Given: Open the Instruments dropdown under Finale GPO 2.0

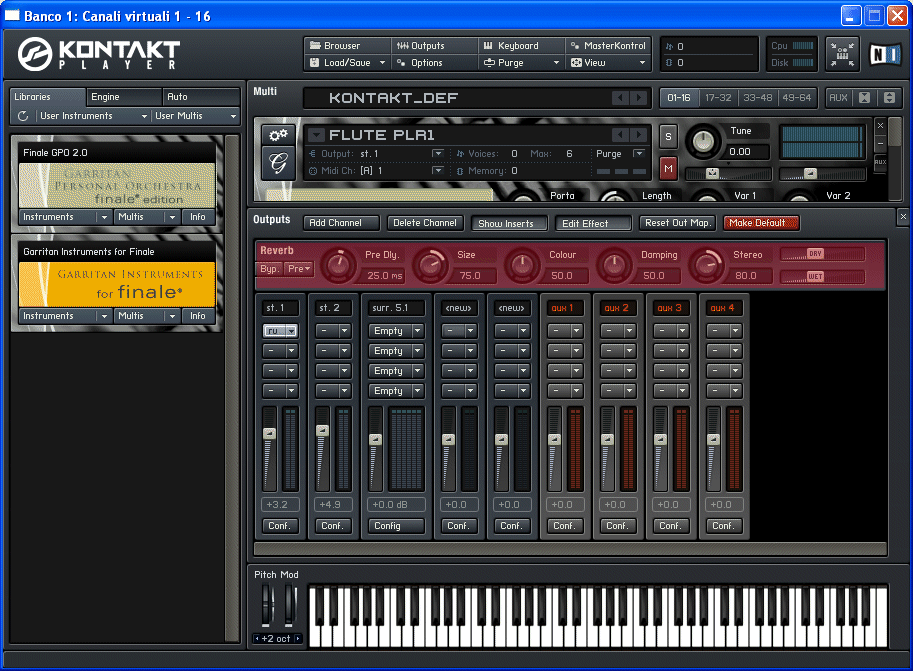Looking at the screenshot, I should pos(64,217).
